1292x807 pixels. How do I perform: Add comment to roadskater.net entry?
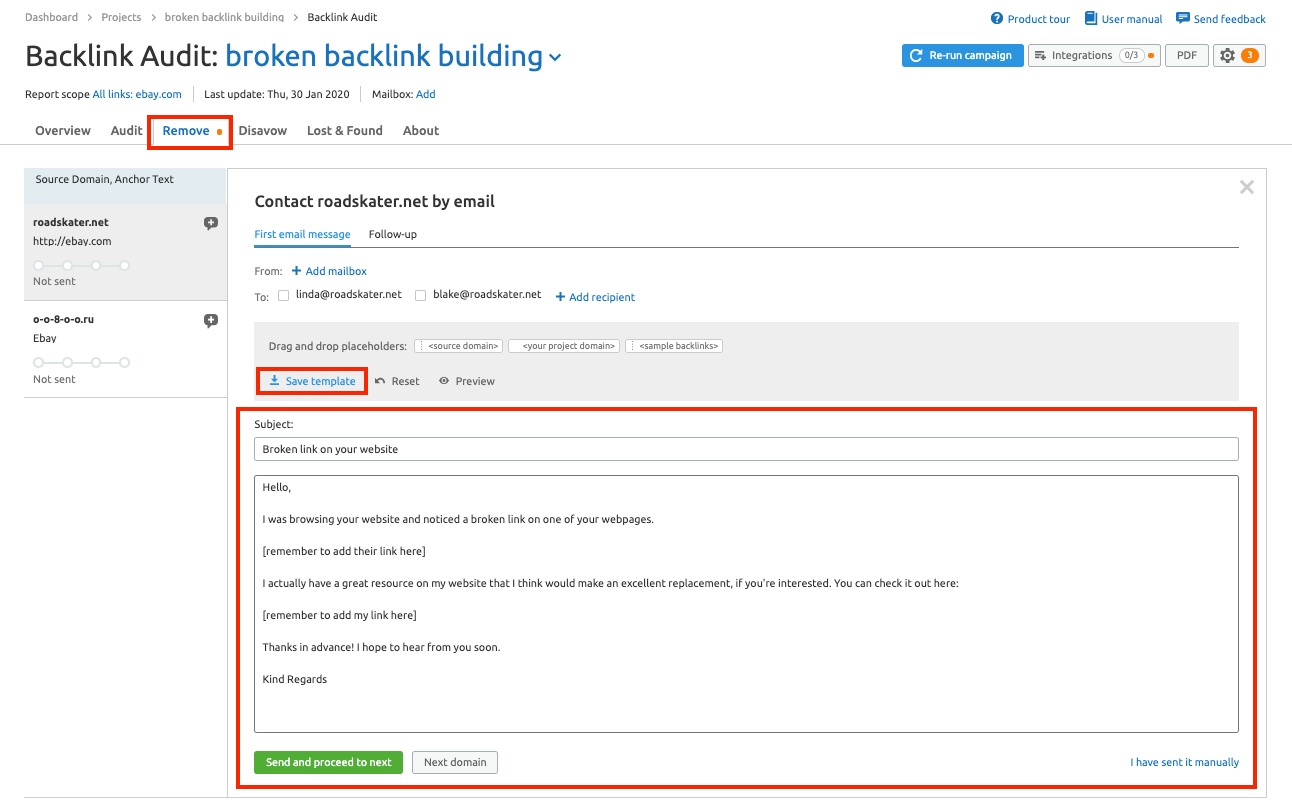[x=210, y=223]
